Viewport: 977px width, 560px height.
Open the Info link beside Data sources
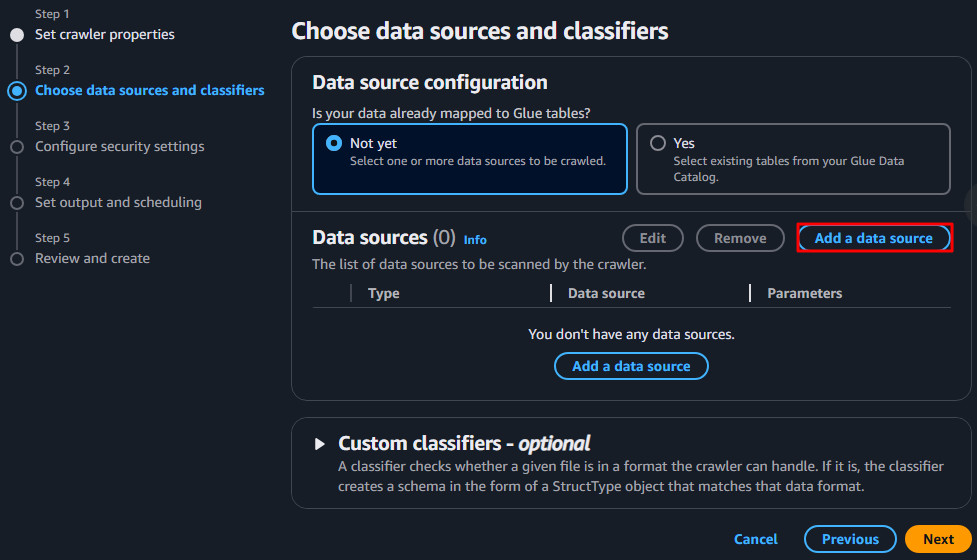(475, 240)
